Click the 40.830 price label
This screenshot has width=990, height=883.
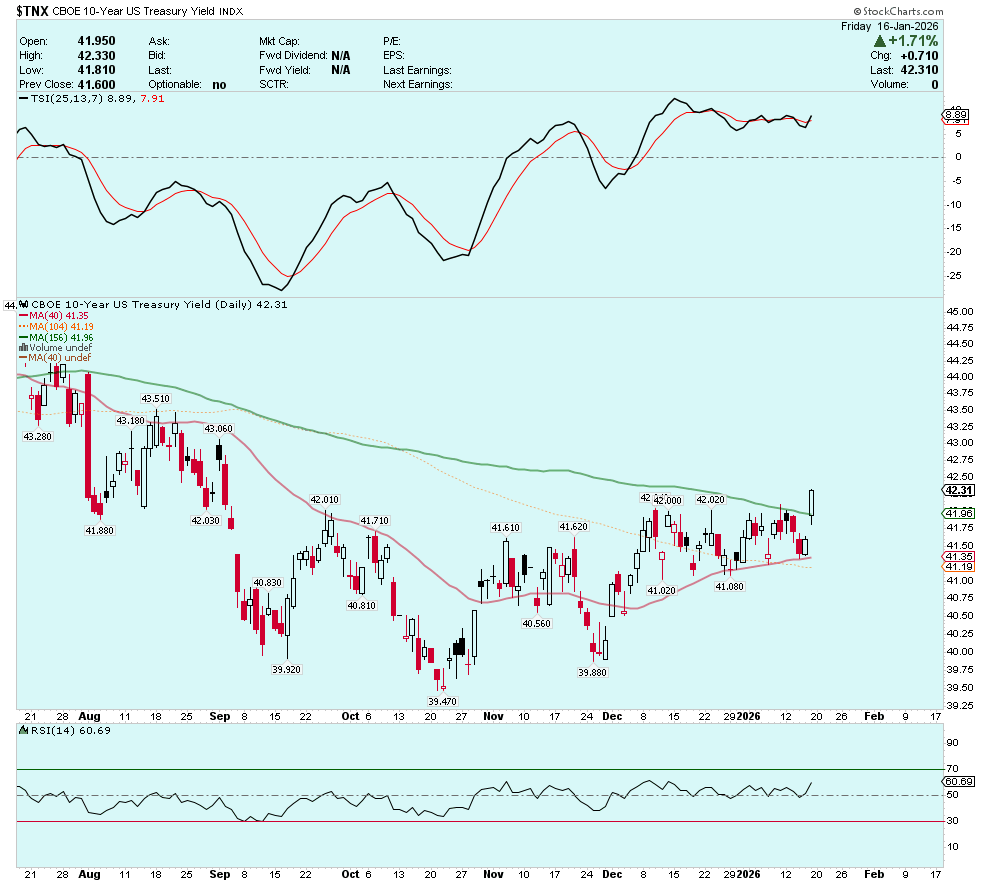267,583
